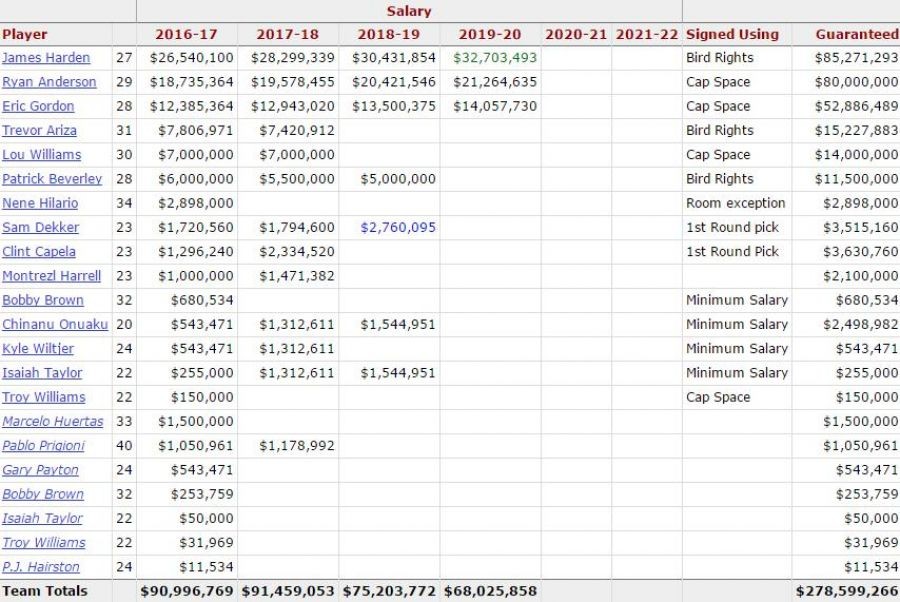Select the $80,000,000 guaranteed amount
Screen dimensions: 900x602
856,82
